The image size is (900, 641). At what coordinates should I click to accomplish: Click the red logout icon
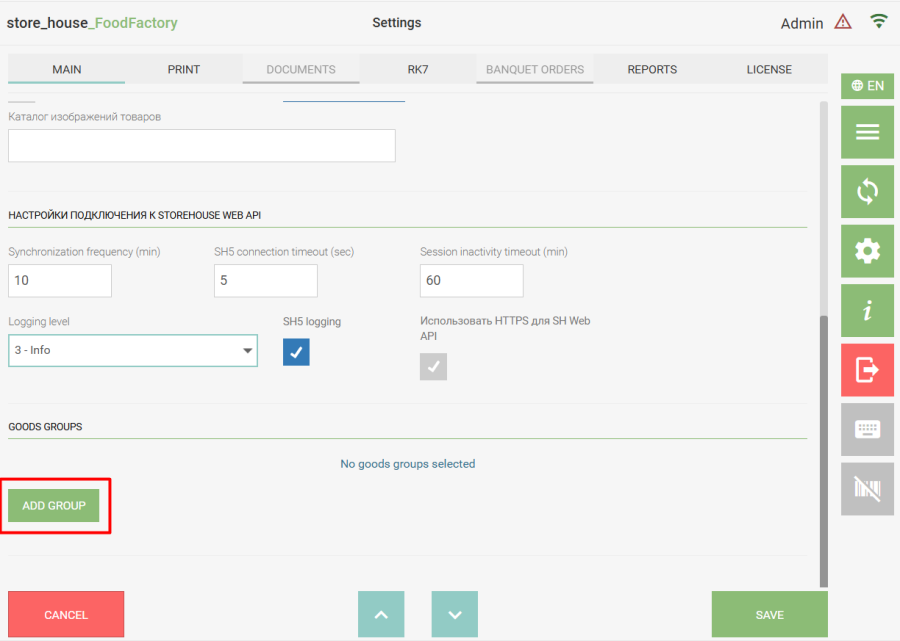[867, 370]
